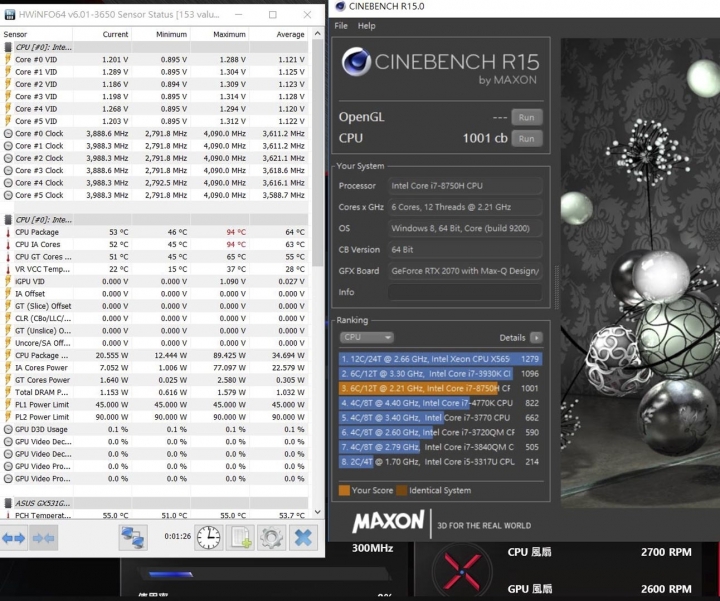
Task: Close sensors with the blue X icon
Action: (303, 538)
